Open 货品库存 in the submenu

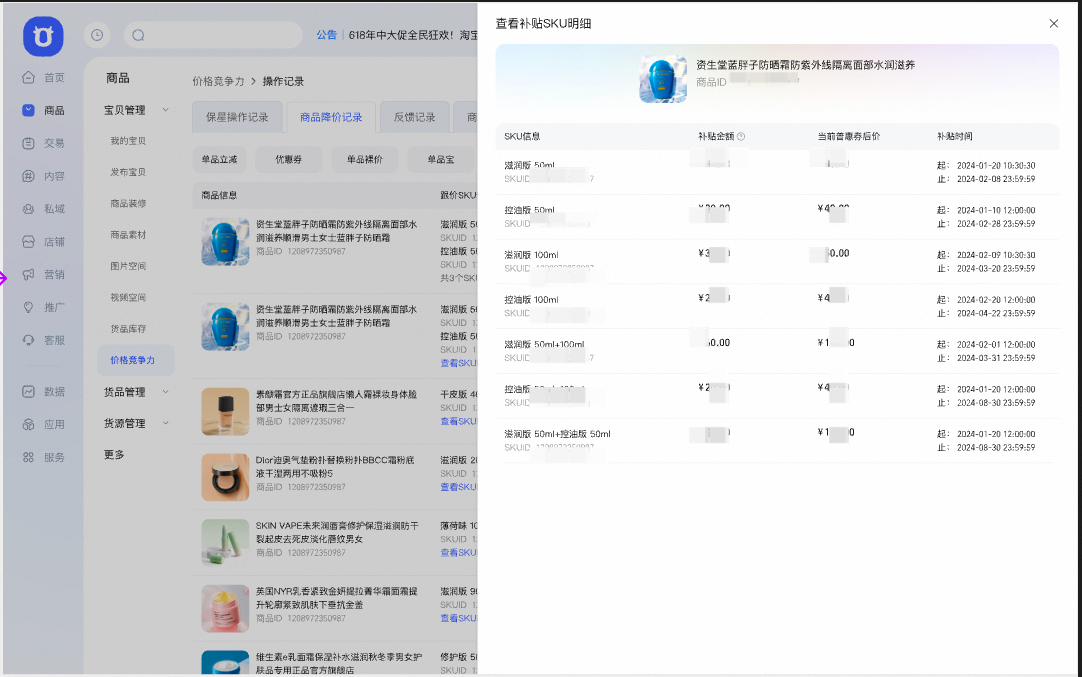coord(128,328)
